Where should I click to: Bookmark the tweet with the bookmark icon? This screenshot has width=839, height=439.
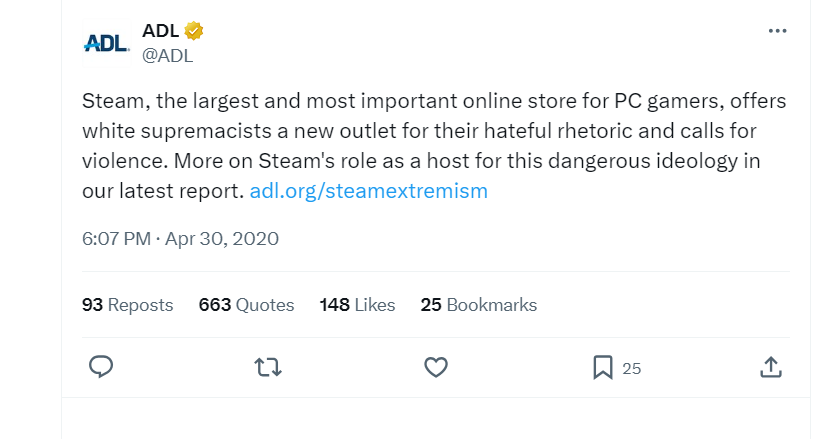[602, 368]
